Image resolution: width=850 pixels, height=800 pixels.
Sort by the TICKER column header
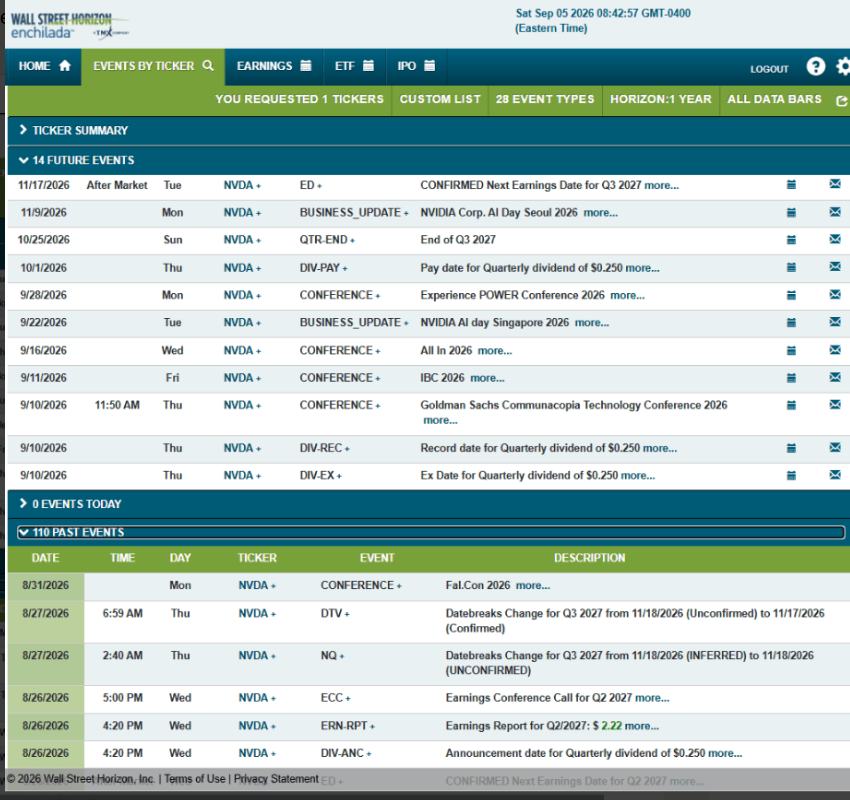coord(257,558)
